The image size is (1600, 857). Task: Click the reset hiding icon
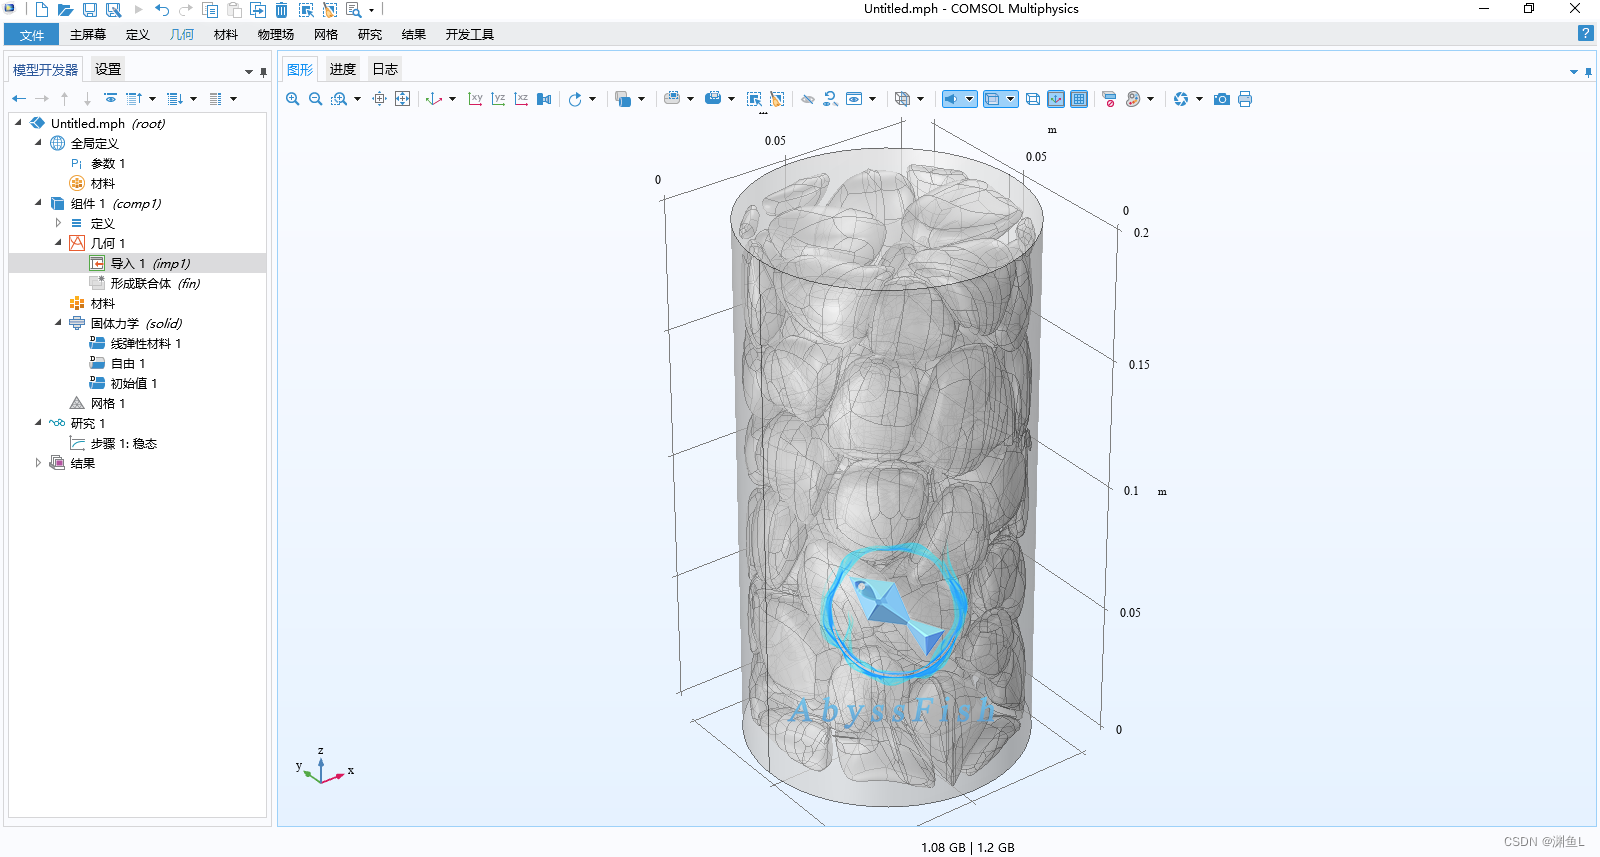pos(830,99)
